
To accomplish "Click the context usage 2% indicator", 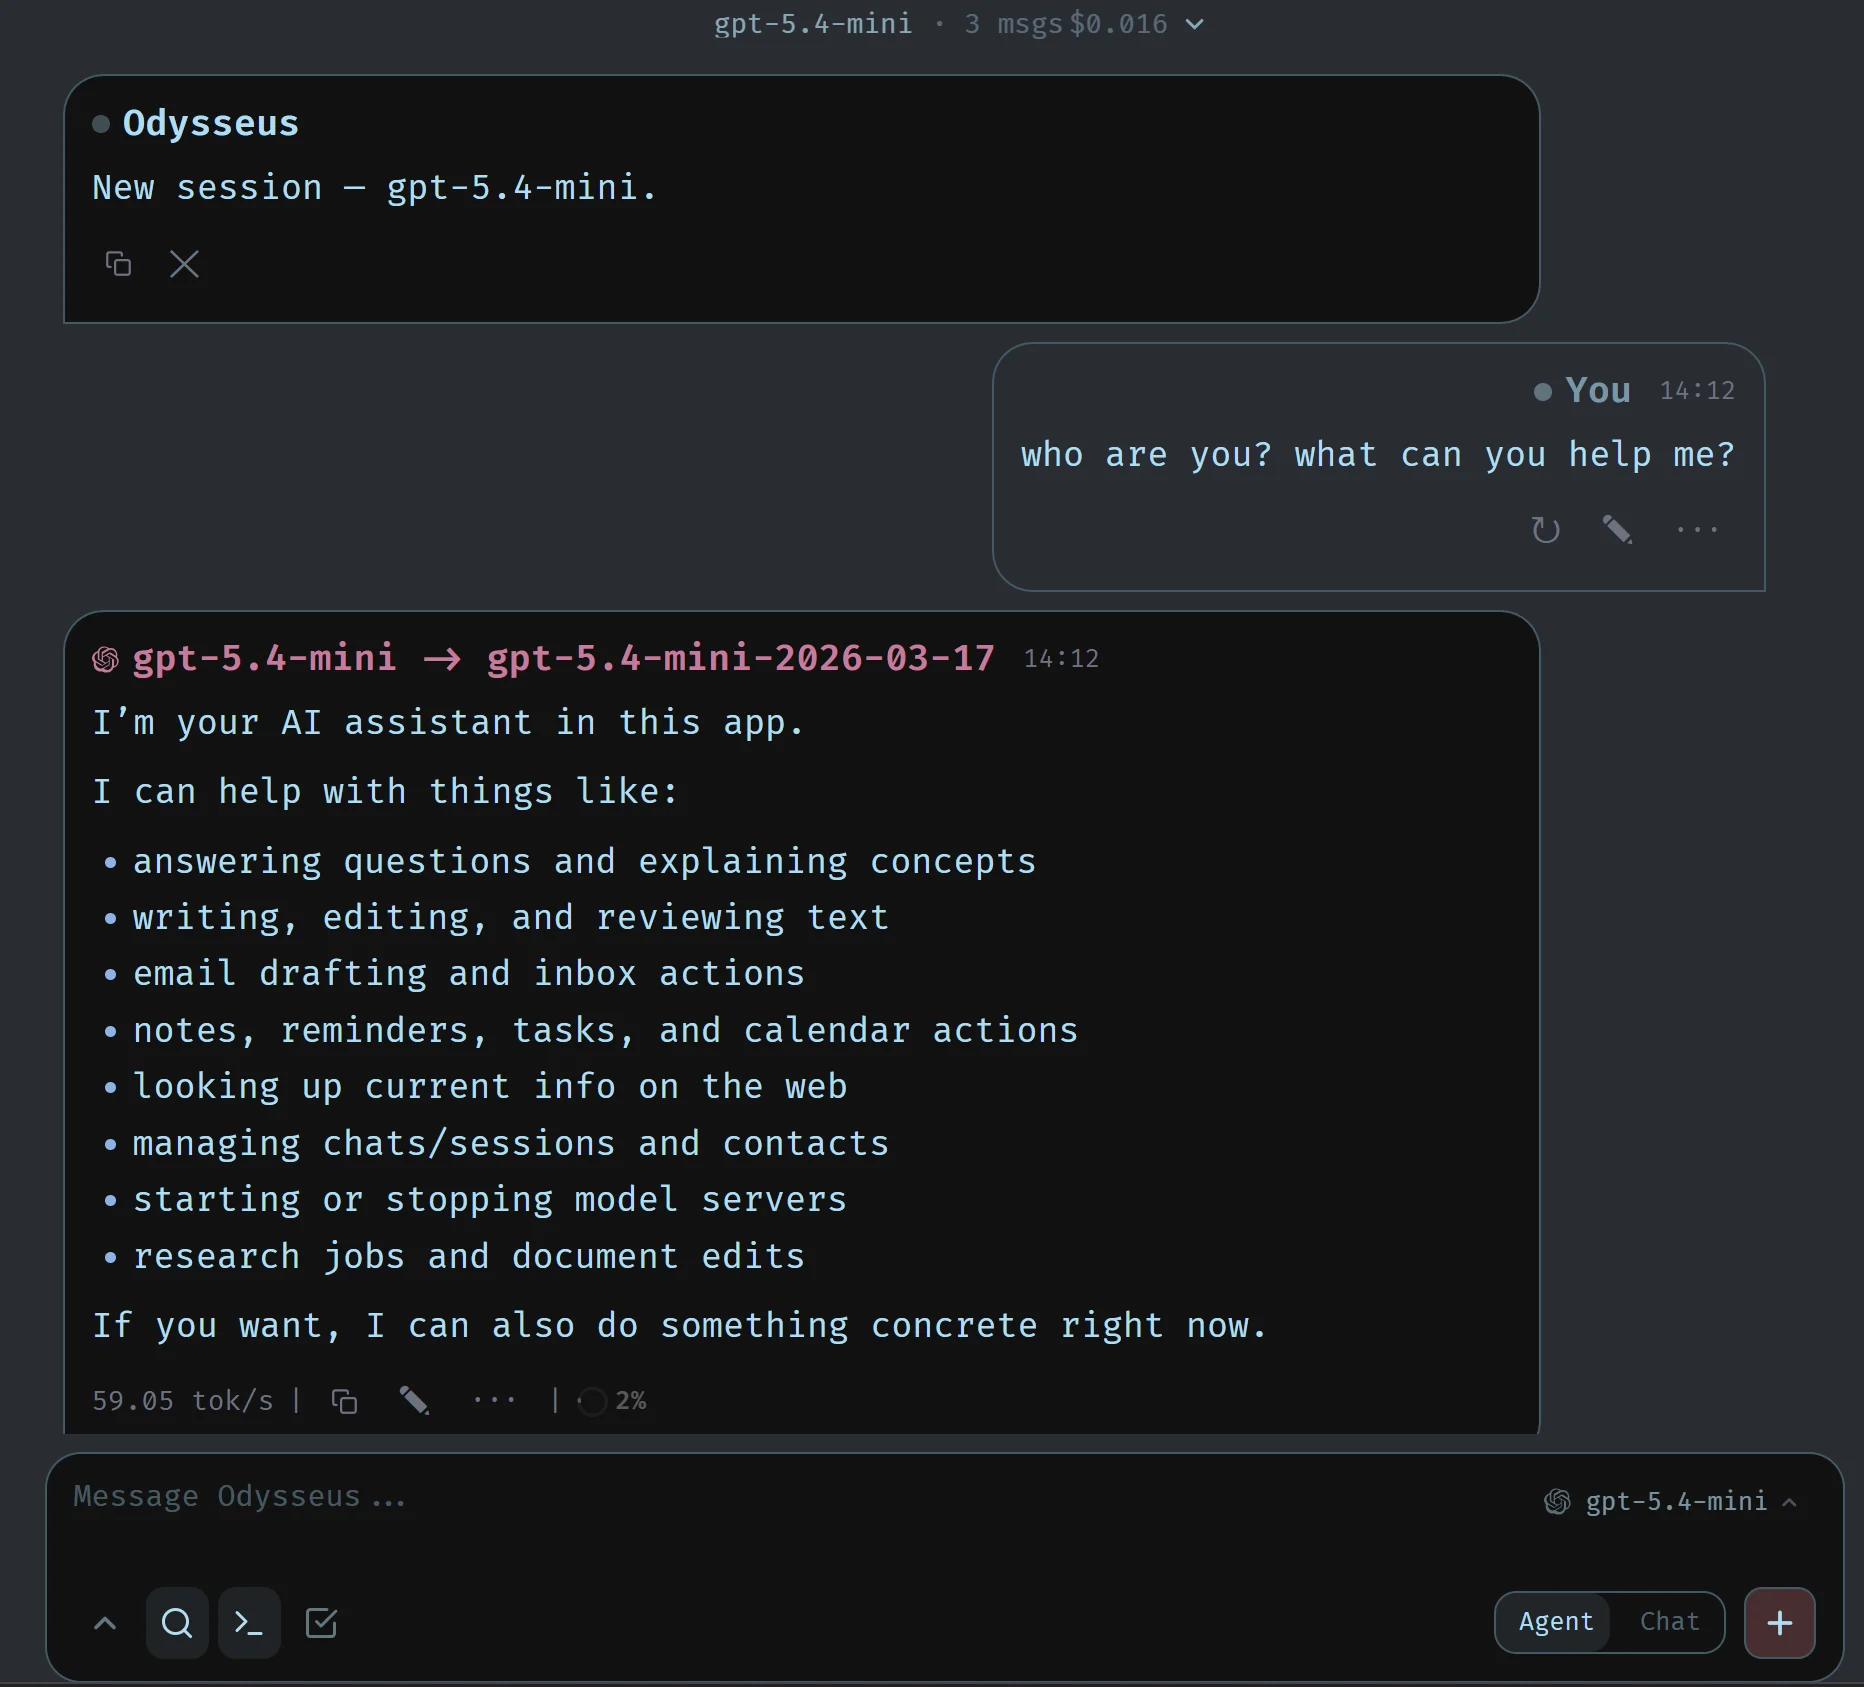I will point(613,1401).
